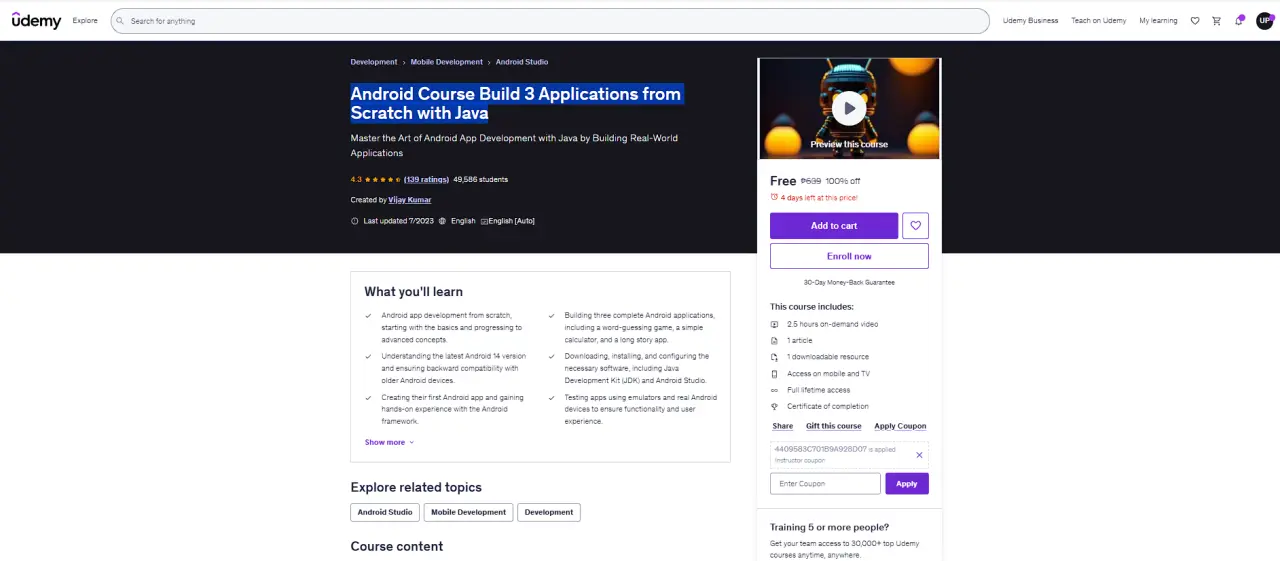1280x561 pixels.
Task: Open the shopping cart icon
Action: (x=1217, y=21)
